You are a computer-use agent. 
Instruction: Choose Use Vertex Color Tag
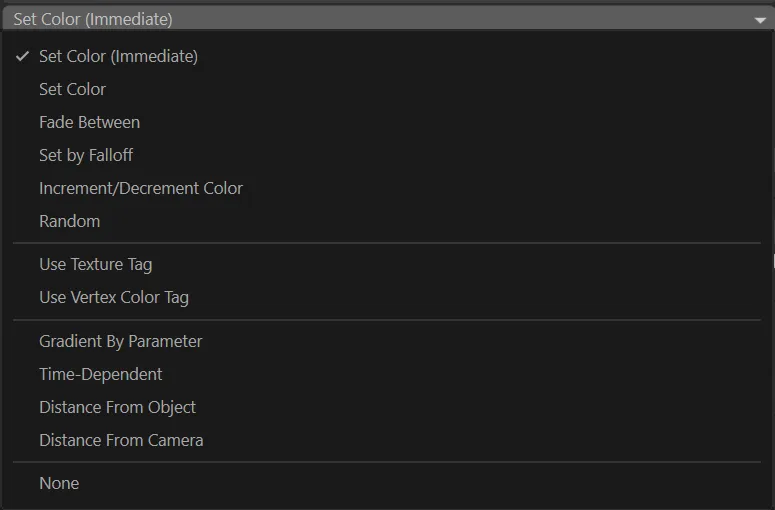(113, 298)
